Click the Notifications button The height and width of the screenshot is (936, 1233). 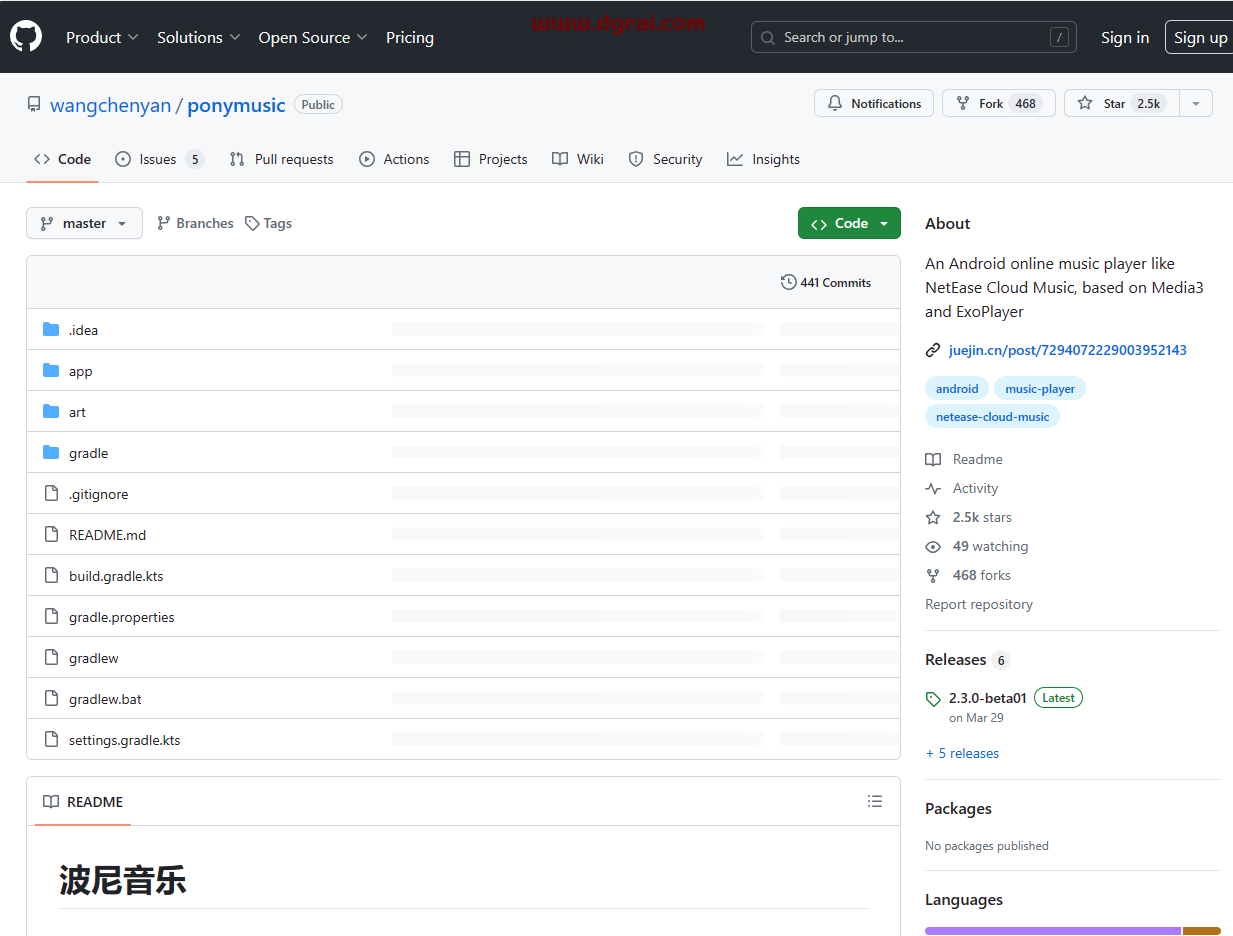[x=874, y=103]
